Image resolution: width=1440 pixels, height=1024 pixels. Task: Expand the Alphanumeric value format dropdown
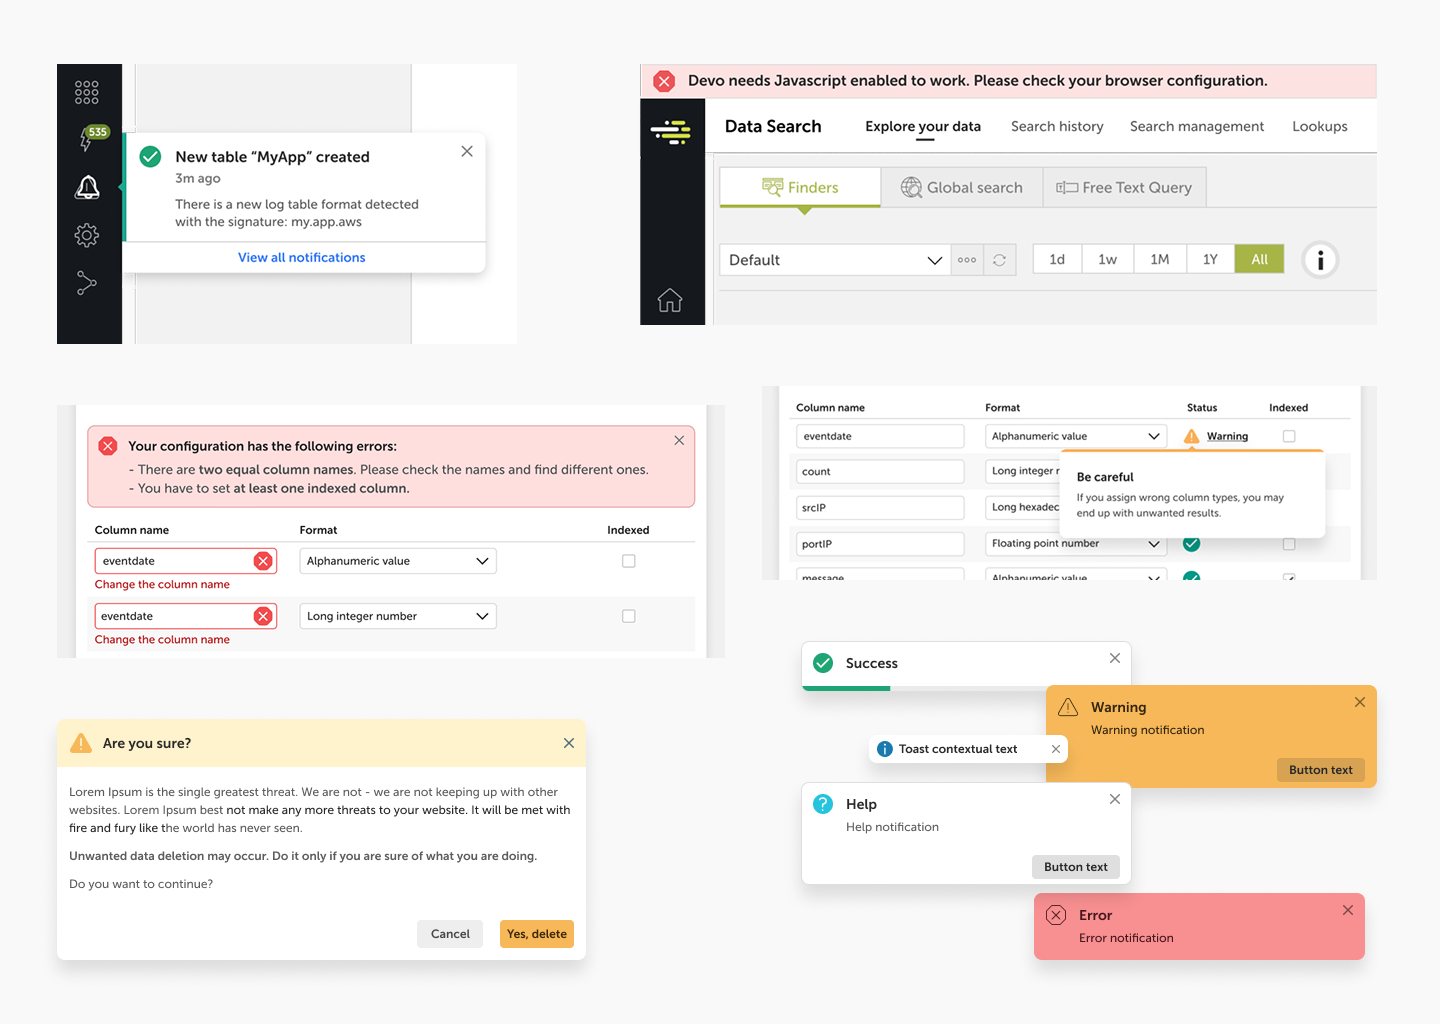point(397,560)
